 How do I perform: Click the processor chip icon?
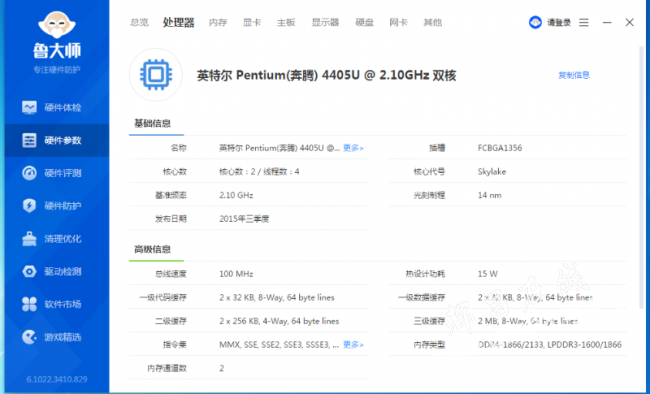[x=156, y=75]
